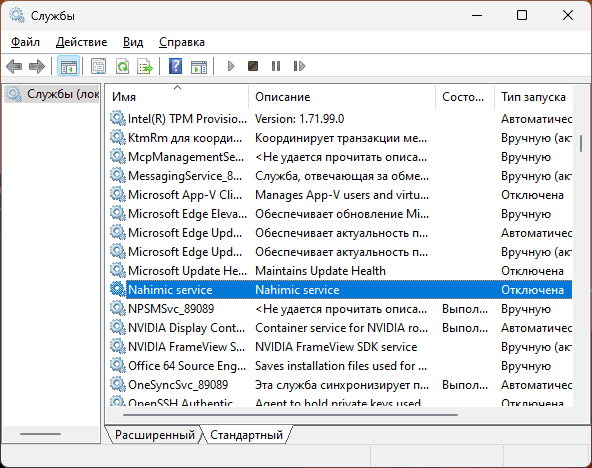592x468 pixels.
Task: Go back with the left arrow toolbar icon
Action: [x=14, y=66]
